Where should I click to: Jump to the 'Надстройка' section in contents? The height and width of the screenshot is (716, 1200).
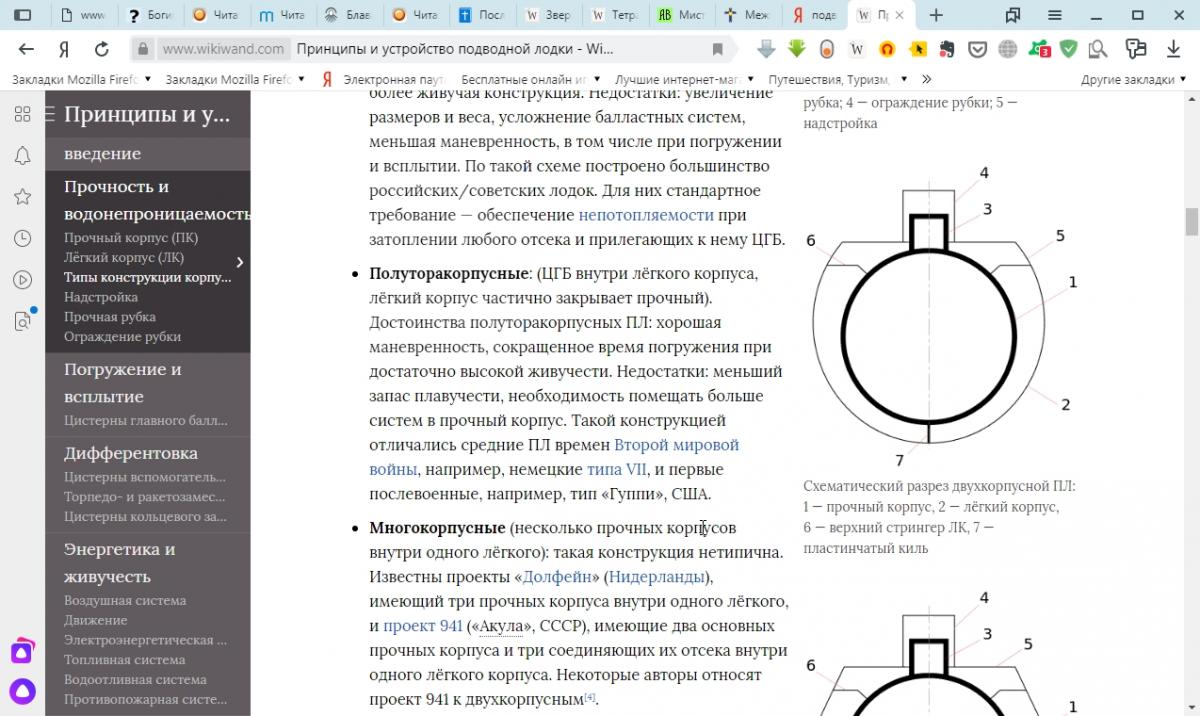click(101, 297)
